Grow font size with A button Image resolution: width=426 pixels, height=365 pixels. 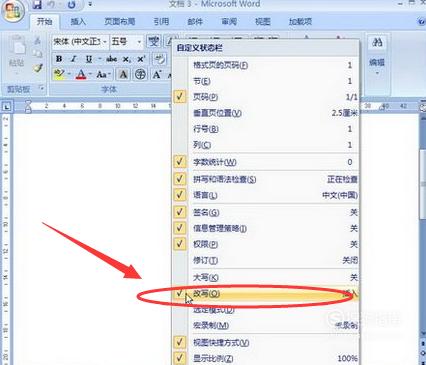pos(156,74)
